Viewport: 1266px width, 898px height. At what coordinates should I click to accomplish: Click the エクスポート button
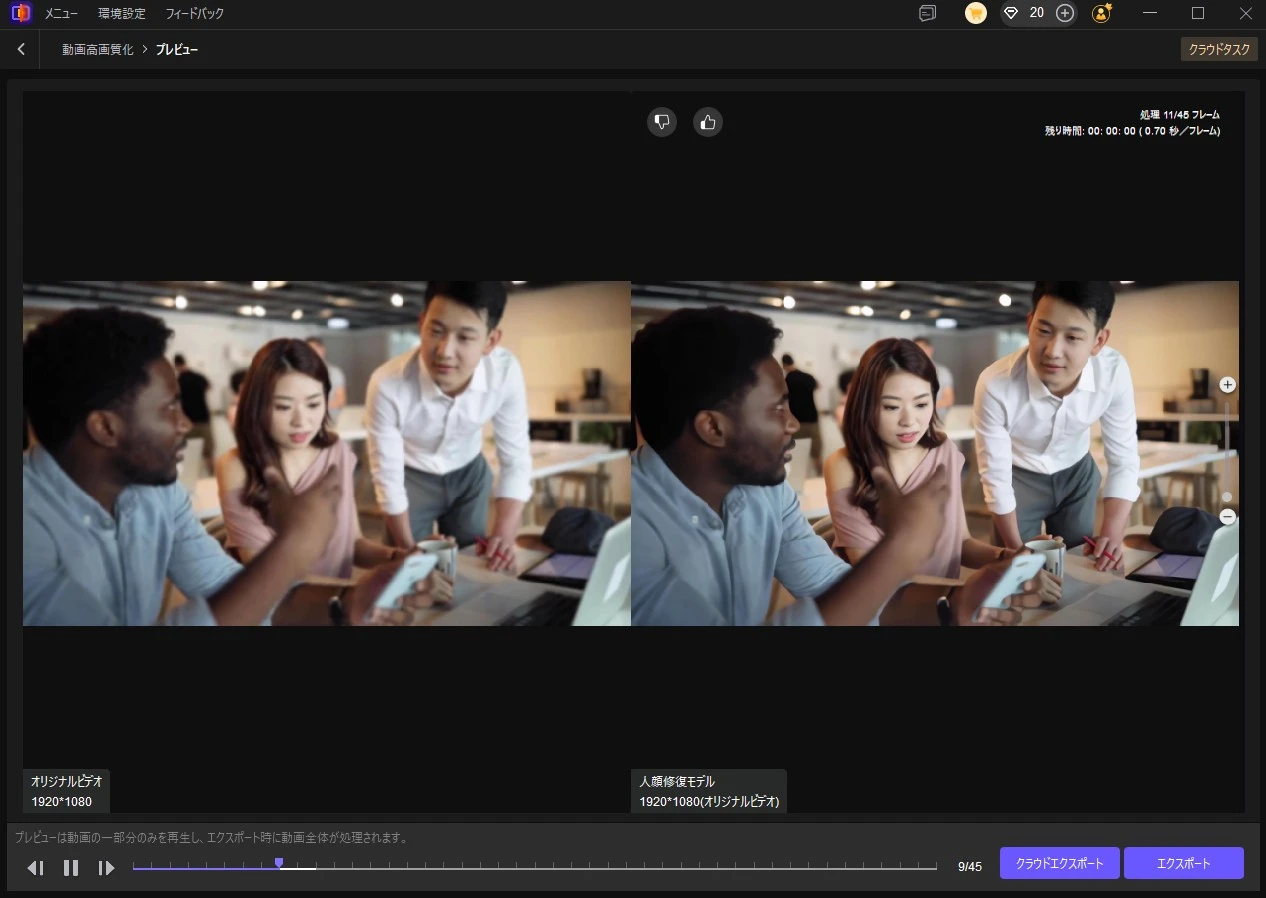[x=1183, y=864]
